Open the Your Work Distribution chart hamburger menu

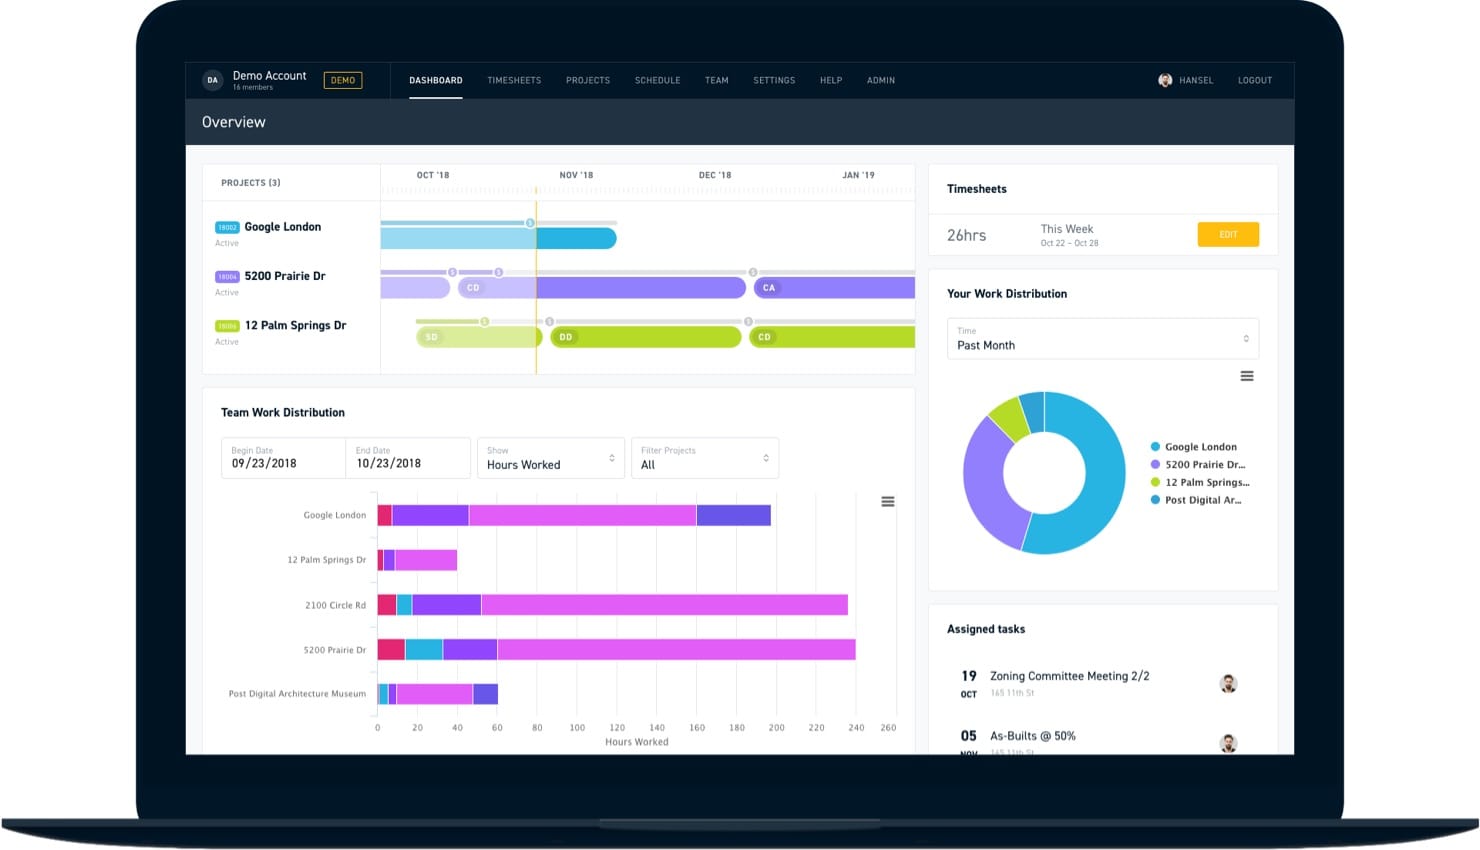coord(1247,376)
